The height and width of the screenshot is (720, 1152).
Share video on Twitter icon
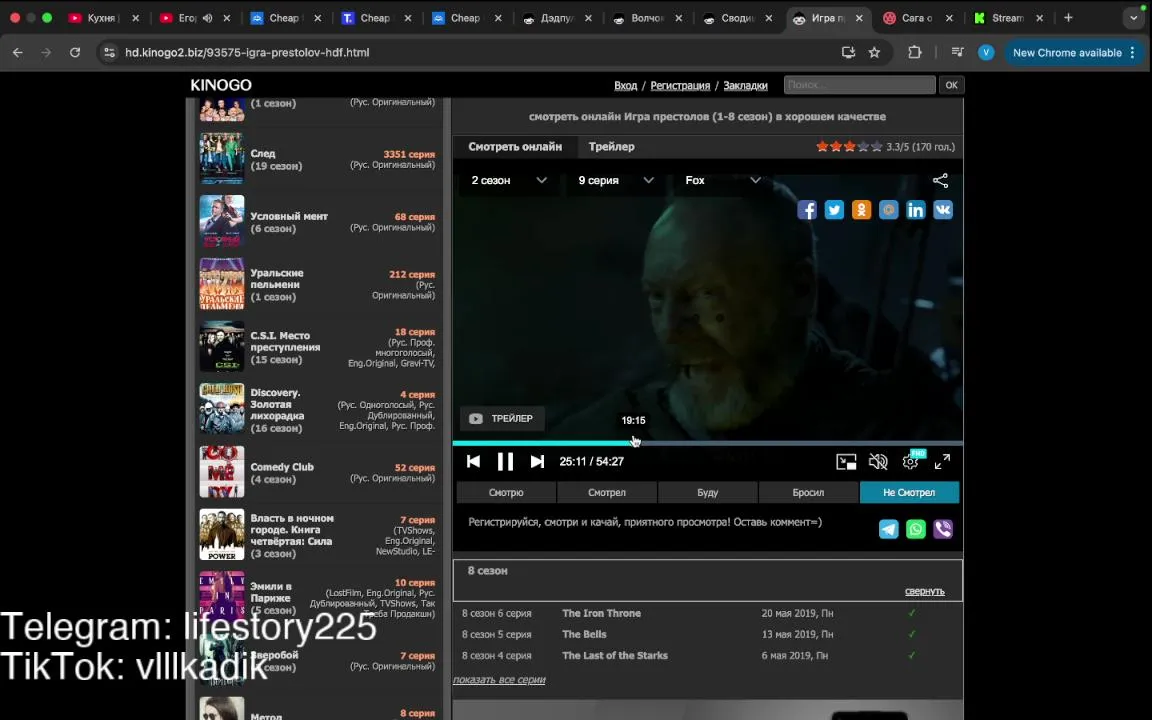point(834,210)
